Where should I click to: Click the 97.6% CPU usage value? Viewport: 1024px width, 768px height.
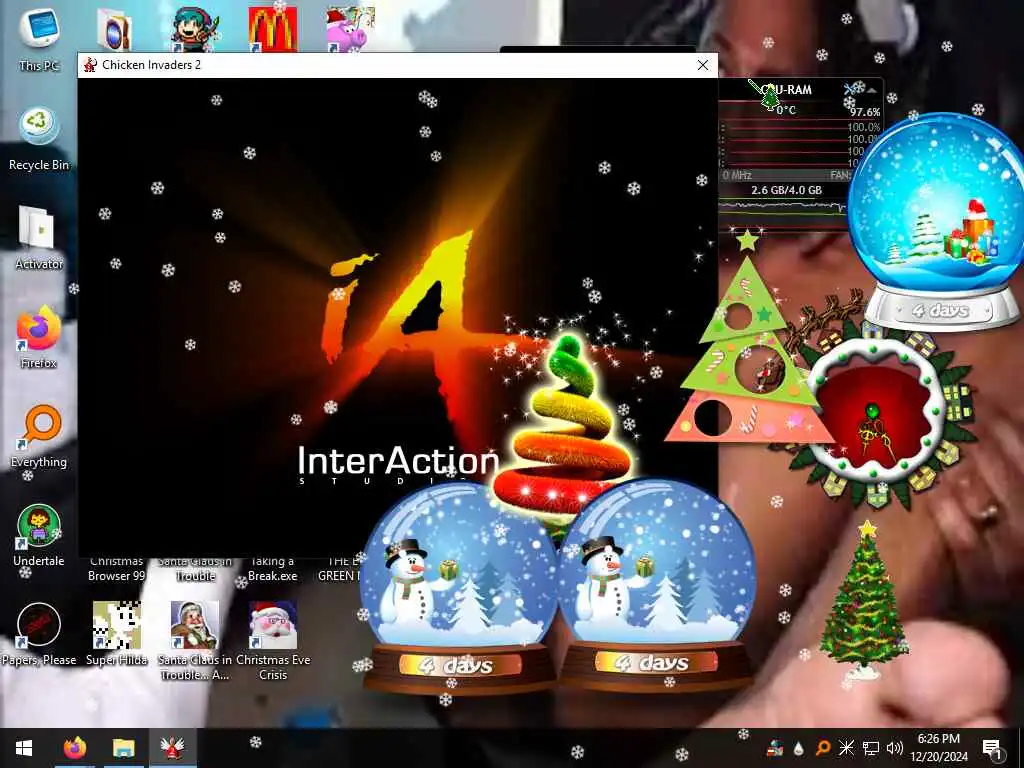coord(865,112)
